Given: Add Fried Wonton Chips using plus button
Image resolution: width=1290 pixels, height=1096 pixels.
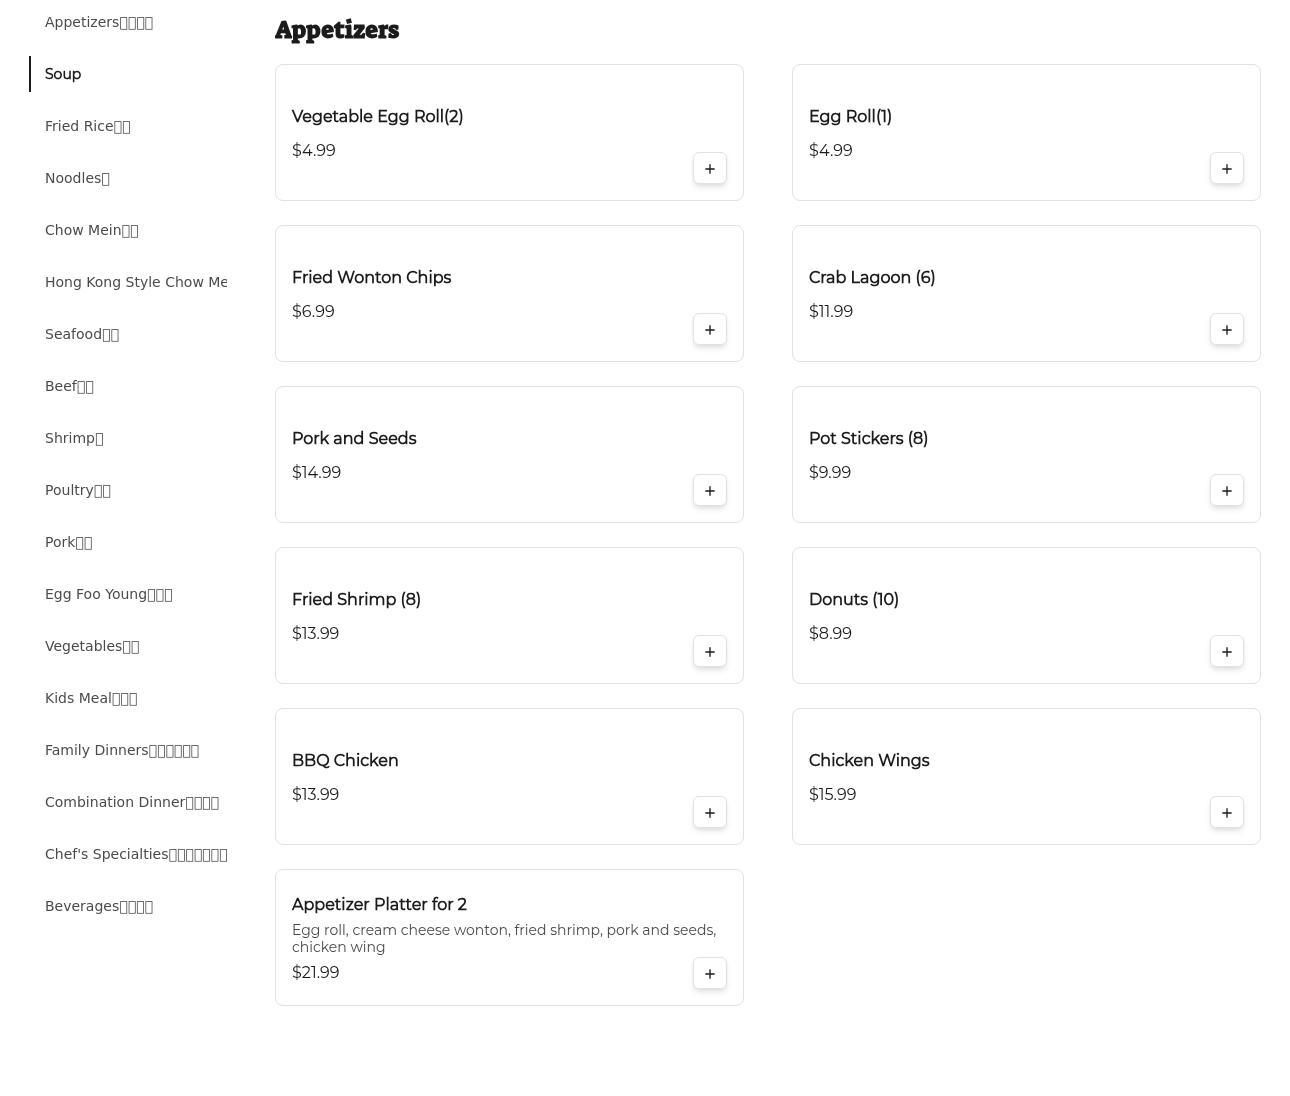Looking at the screenshot, I should coord(710,330).
